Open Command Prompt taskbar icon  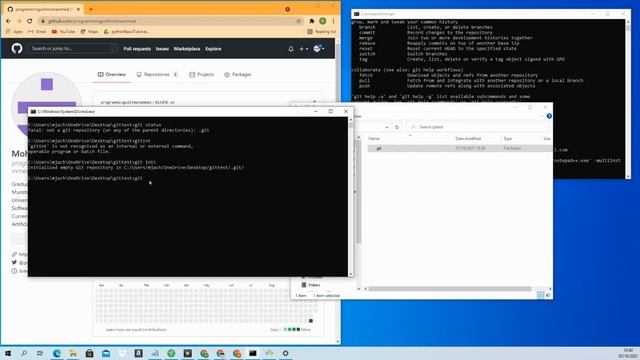click(x=253, y=353)
